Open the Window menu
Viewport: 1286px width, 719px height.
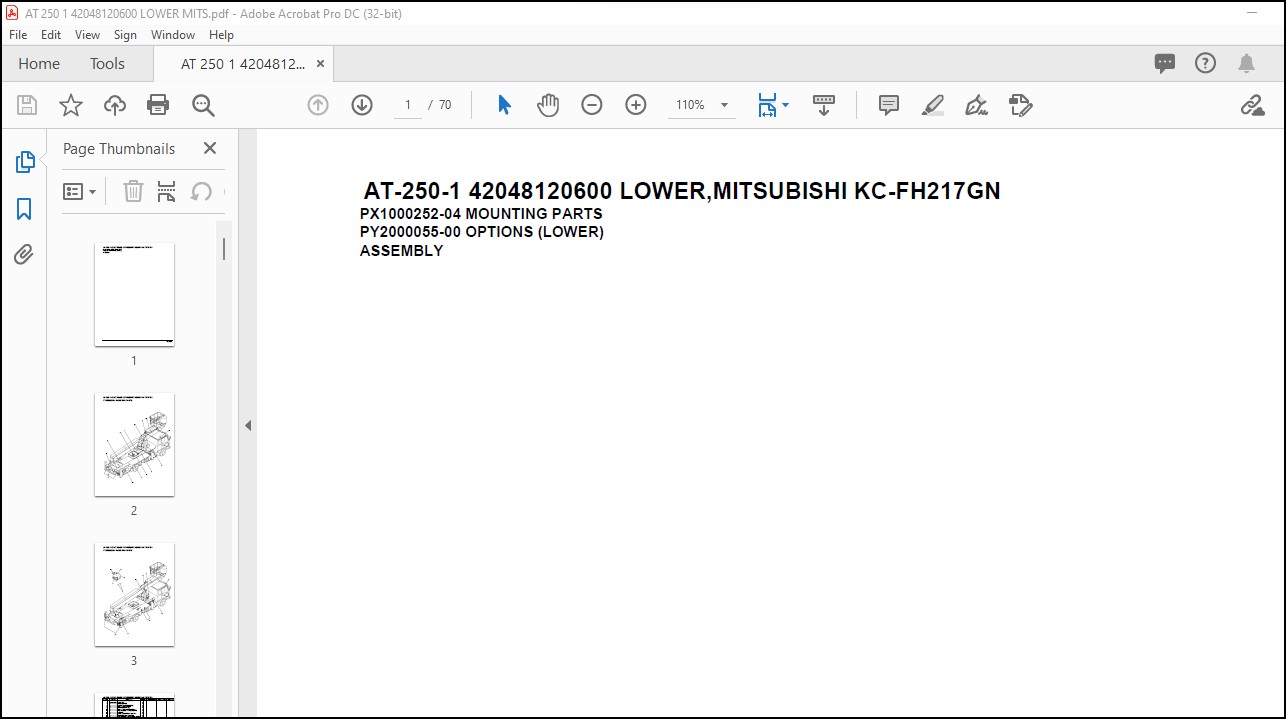173,34
